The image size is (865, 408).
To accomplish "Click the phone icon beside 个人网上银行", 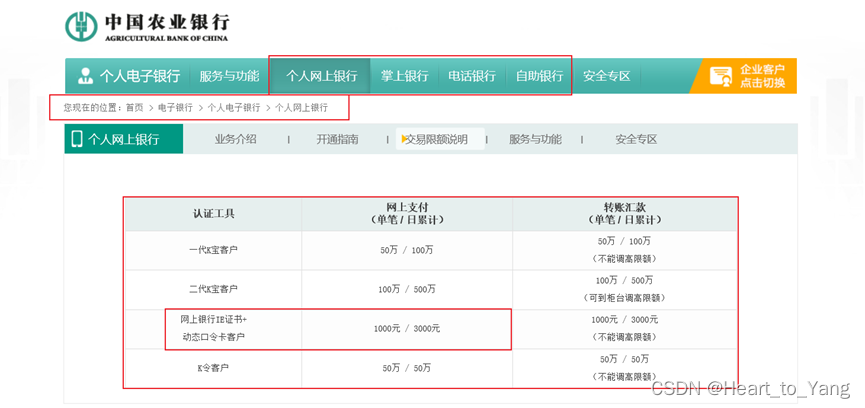I will coord(77,139).
